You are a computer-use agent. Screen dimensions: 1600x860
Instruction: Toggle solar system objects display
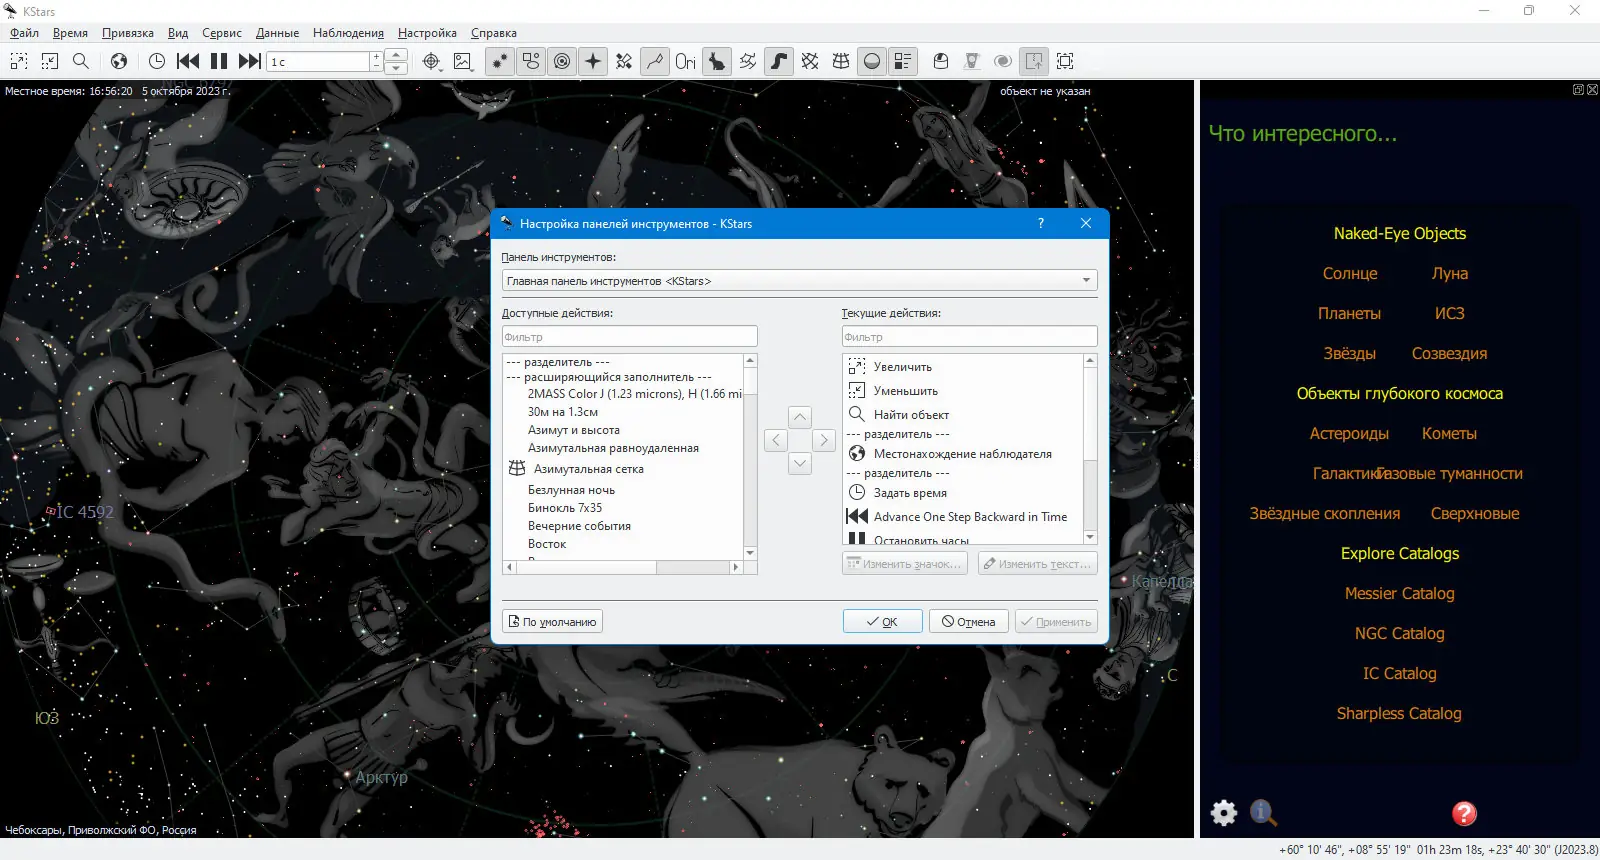[562, 61]
